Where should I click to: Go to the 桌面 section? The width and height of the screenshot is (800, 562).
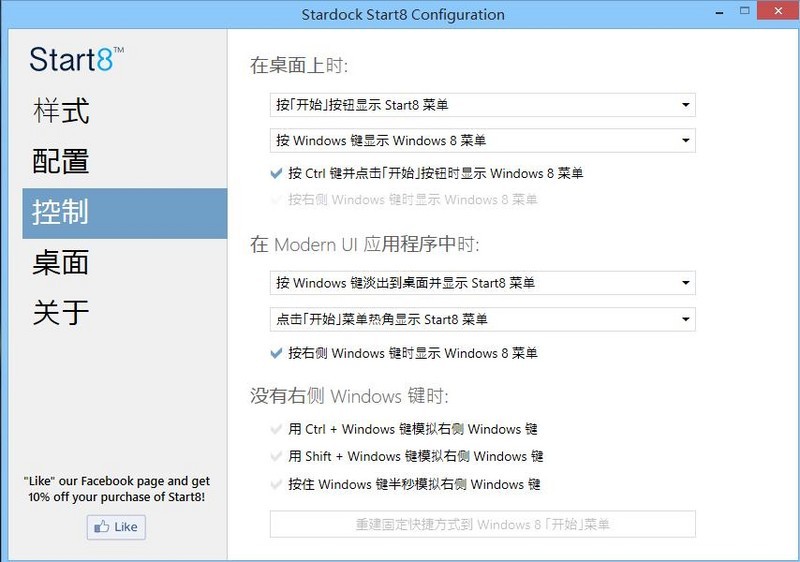[61, 262]
